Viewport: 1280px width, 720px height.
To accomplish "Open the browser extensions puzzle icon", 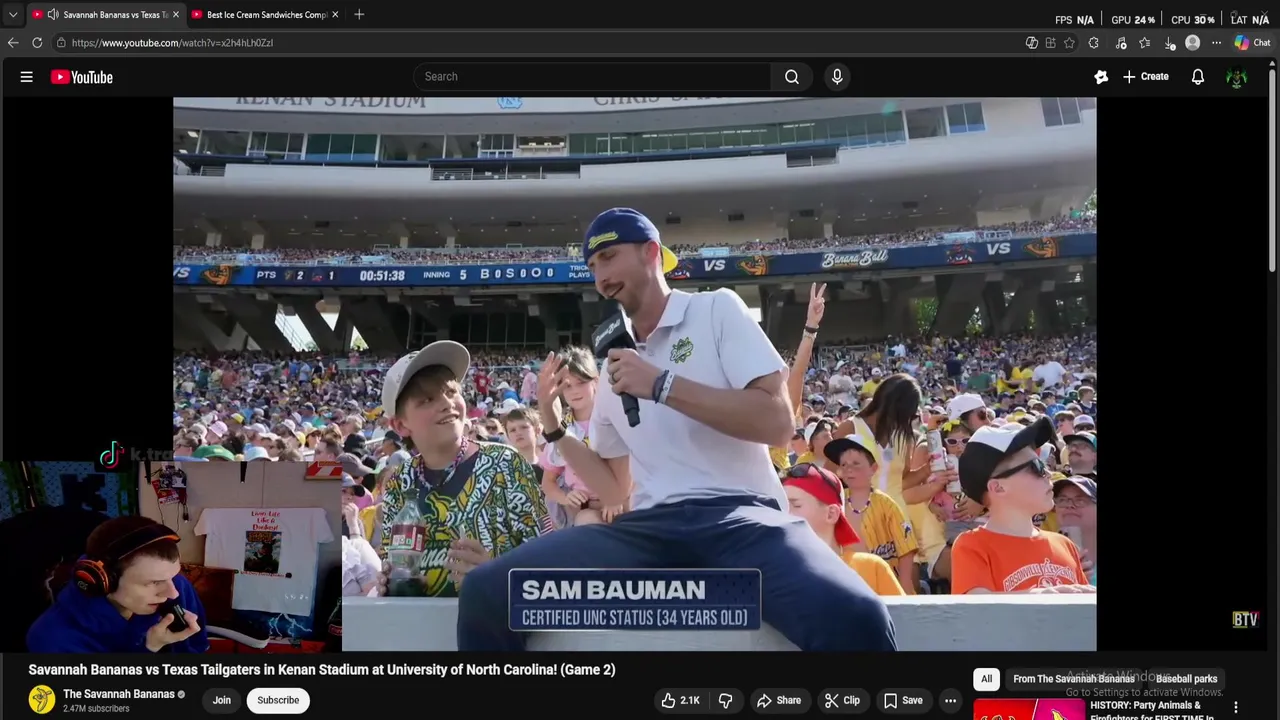I will (1094, 43).
